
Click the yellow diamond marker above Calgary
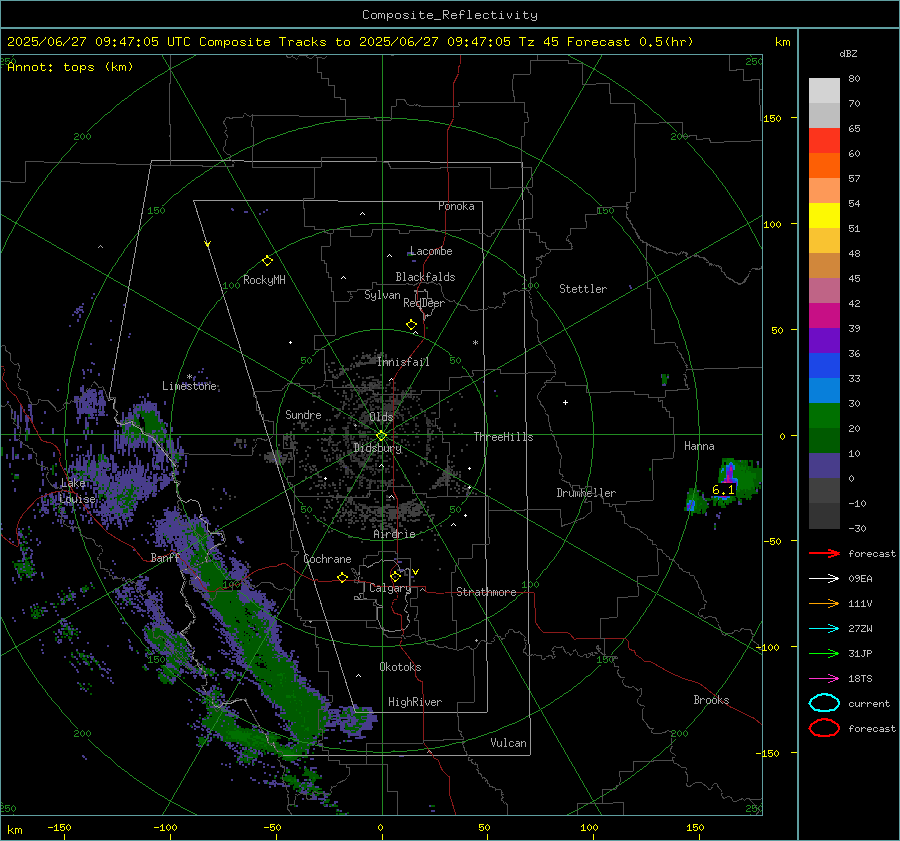click(395, 576)
